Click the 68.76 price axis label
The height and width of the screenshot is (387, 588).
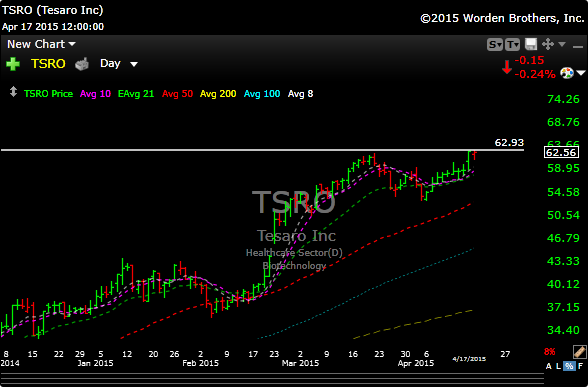563,122
